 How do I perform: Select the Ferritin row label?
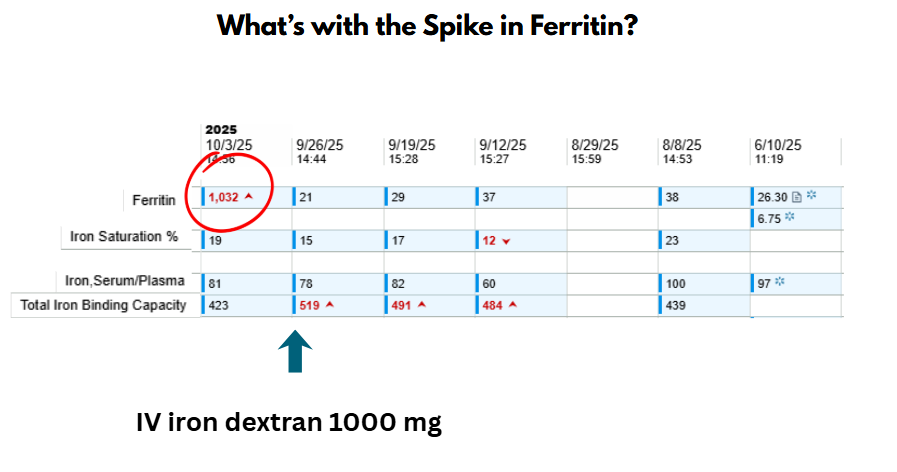(x=154, y=200)
